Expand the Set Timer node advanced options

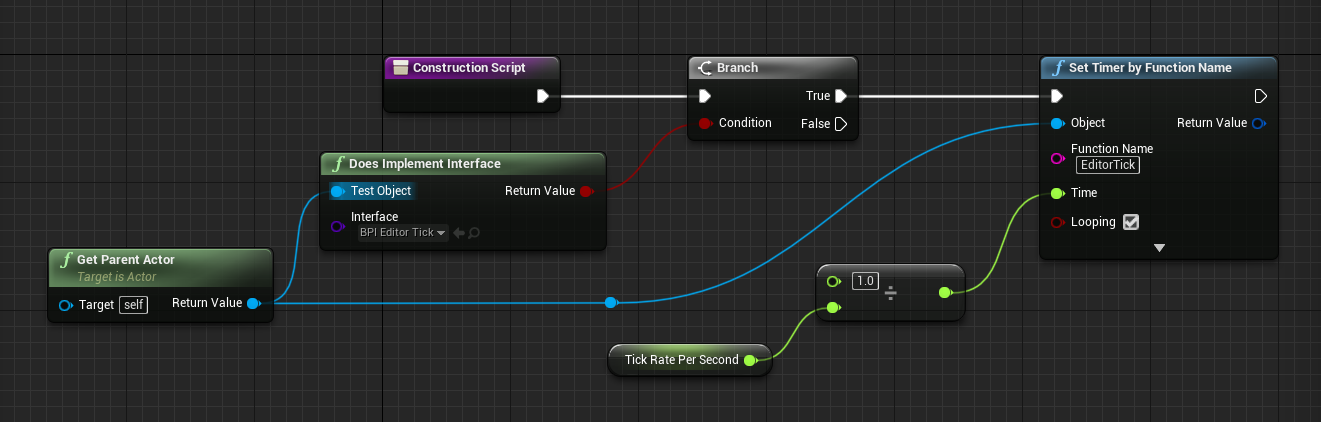[1159, 247]
